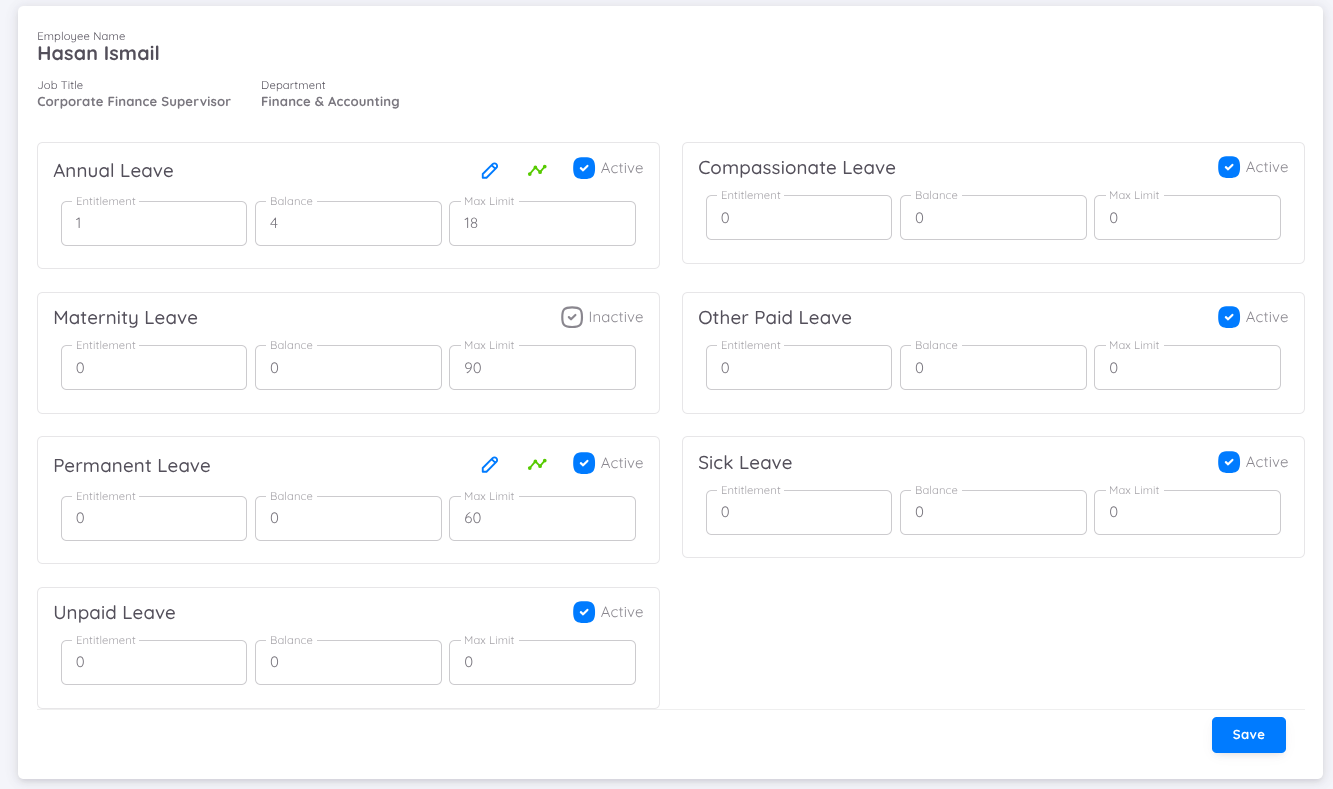Enable the Inactive toggle for Maternity Leave
The image size is (1333, 789).
point(571,316)
